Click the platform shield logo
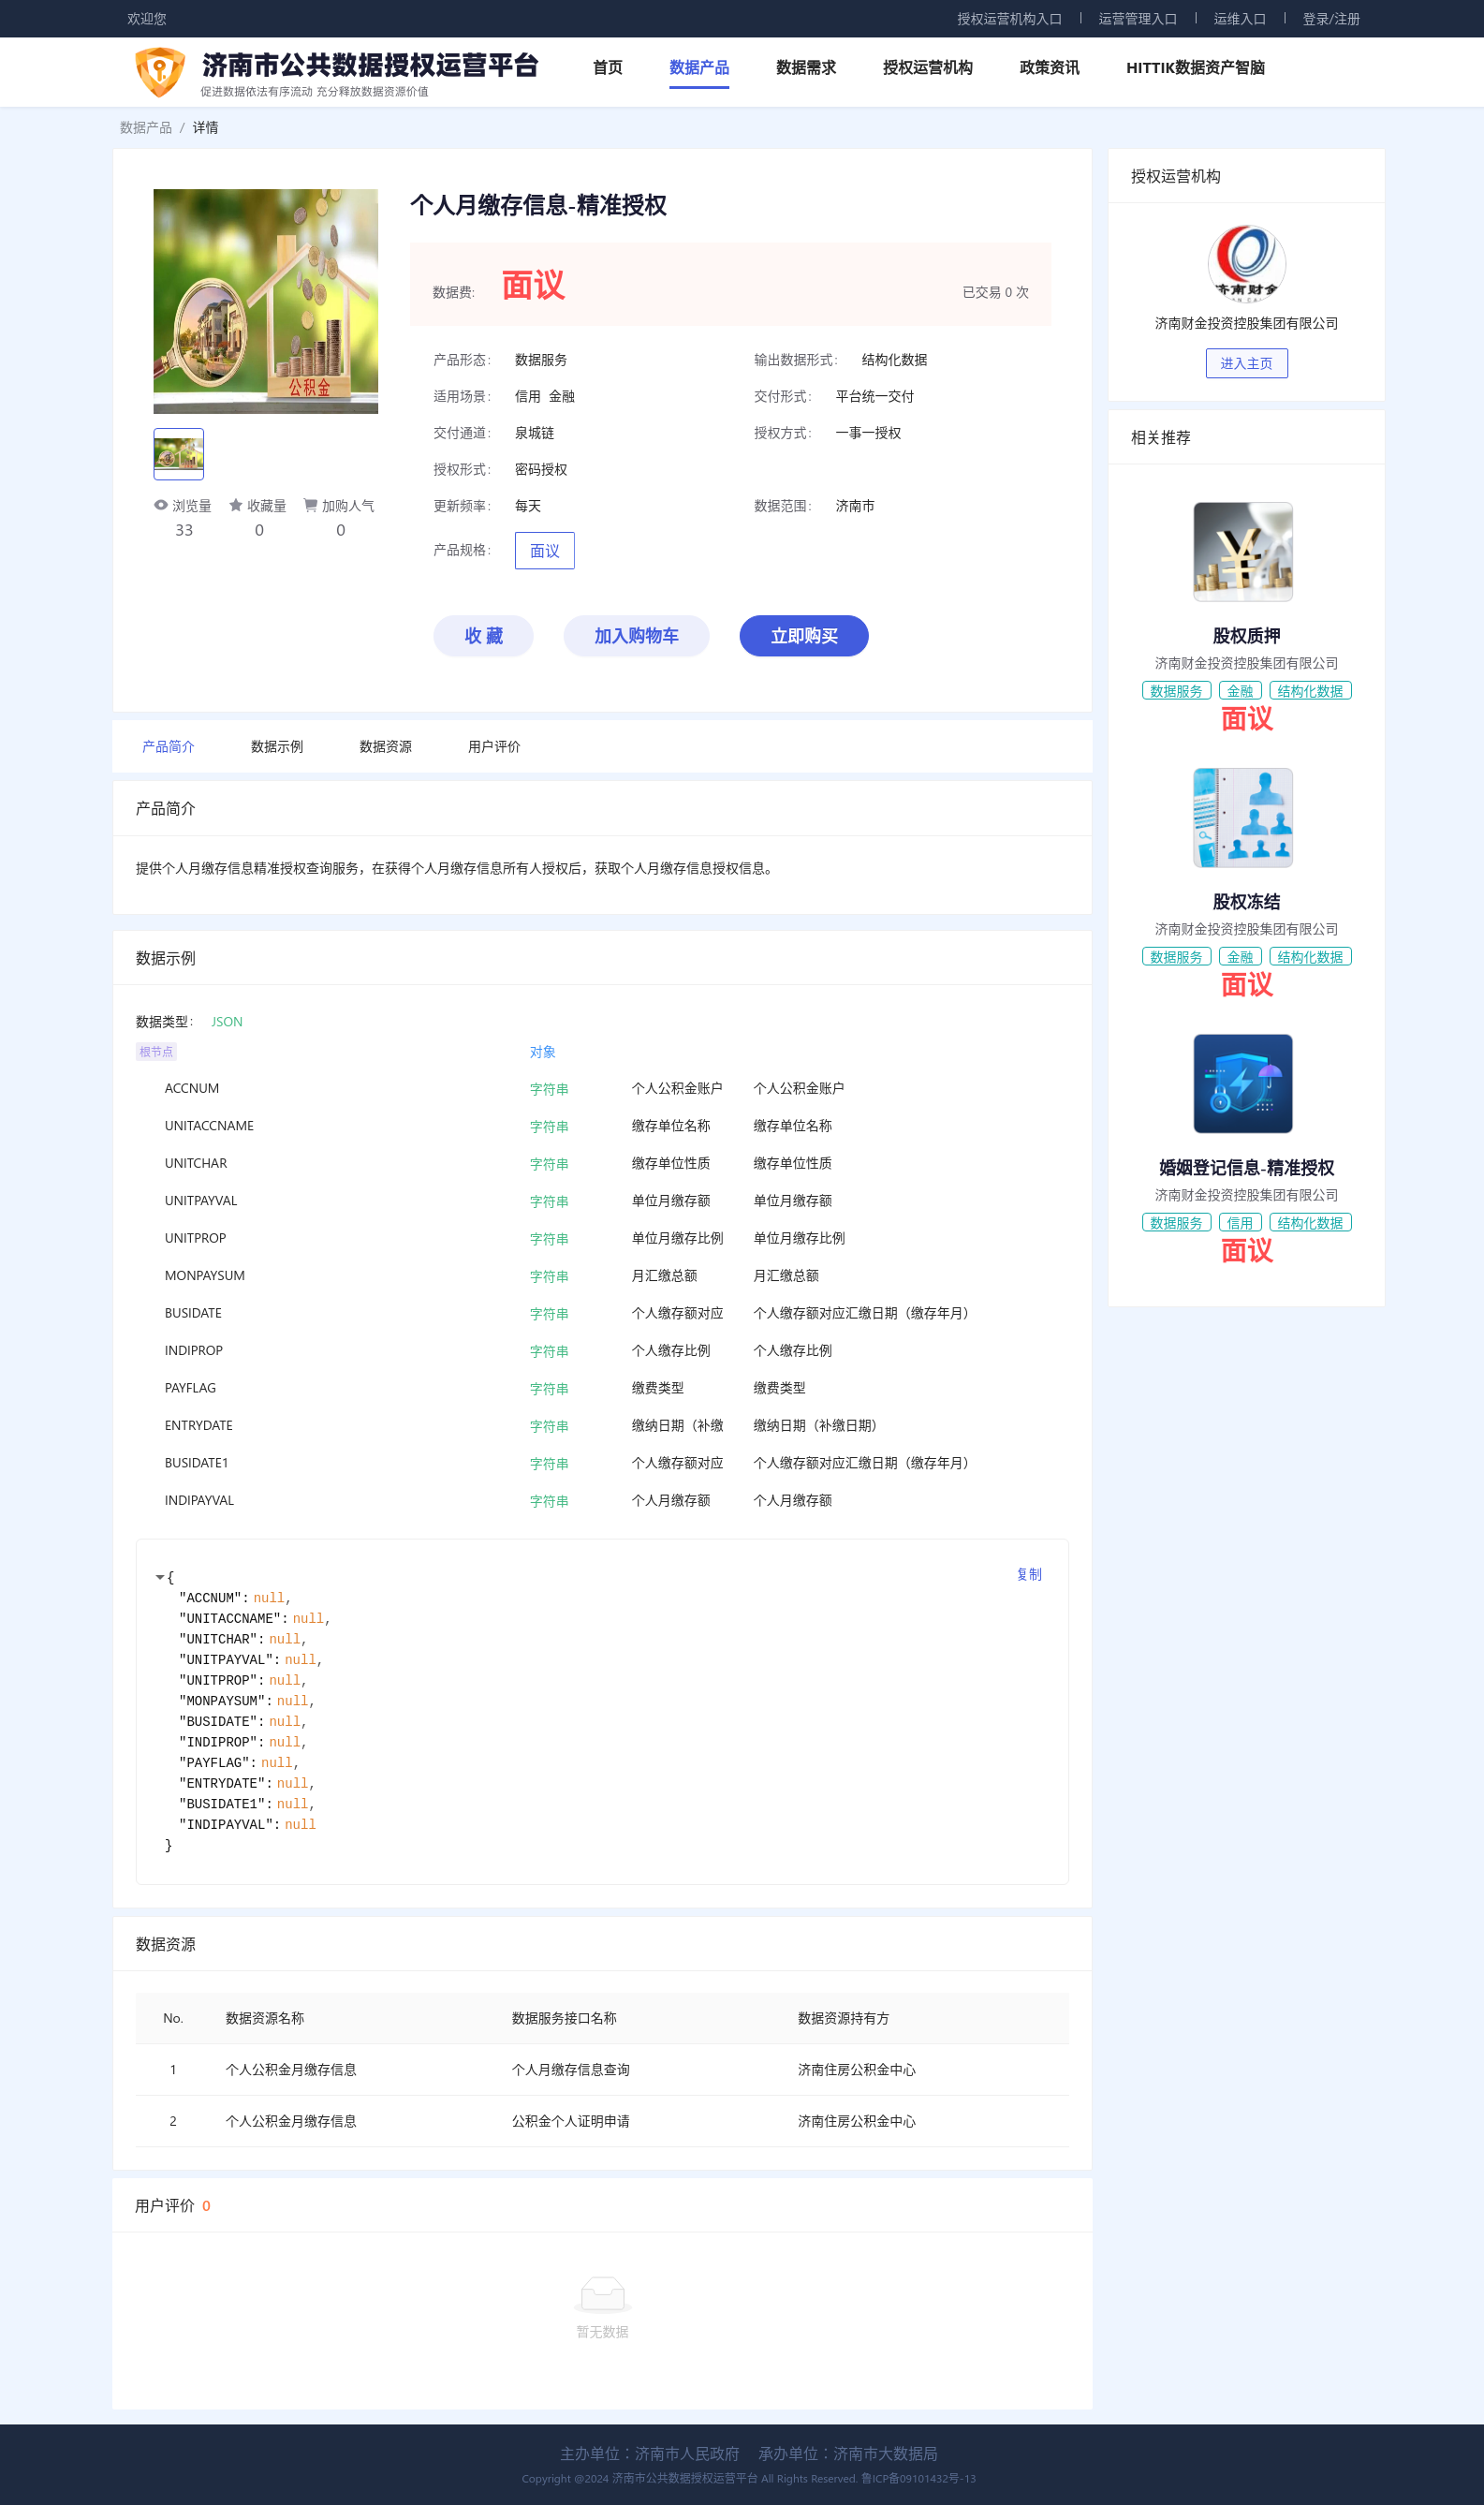 pos(160,72)
